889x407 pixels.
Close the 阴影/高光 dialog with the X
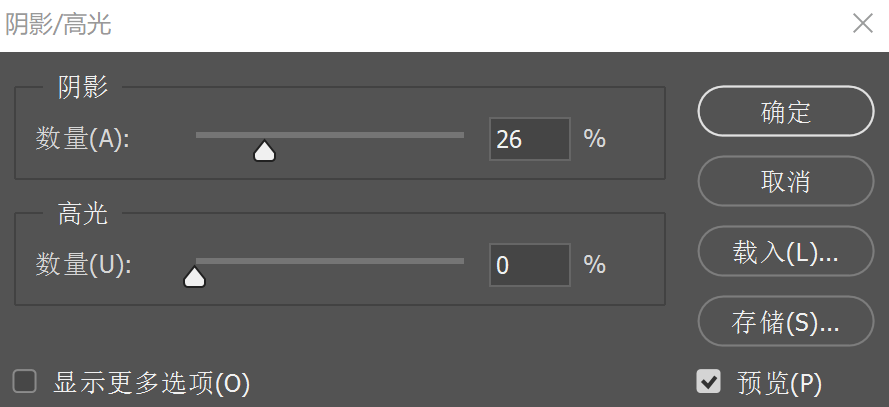coord(862,24)
